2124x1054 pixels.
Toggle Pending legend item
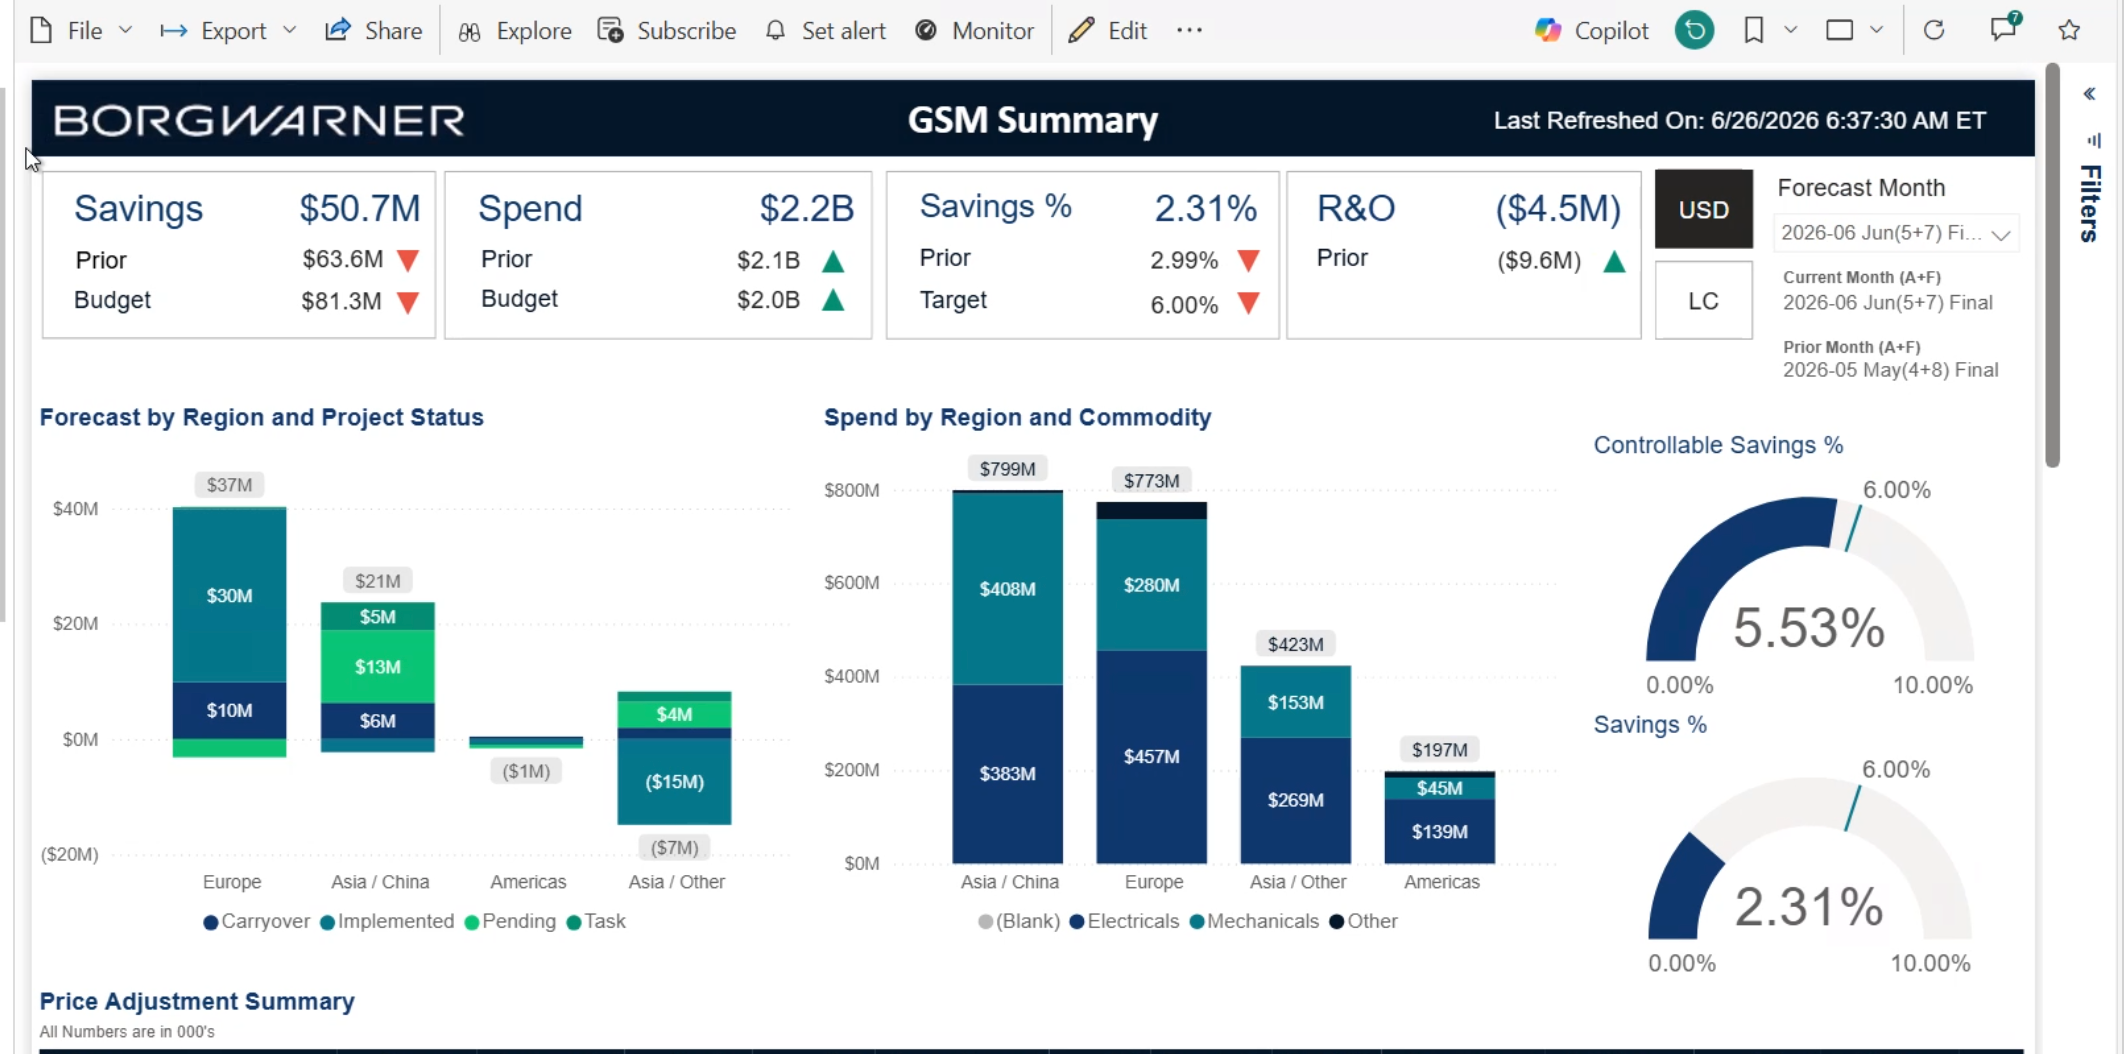(510, 921)
